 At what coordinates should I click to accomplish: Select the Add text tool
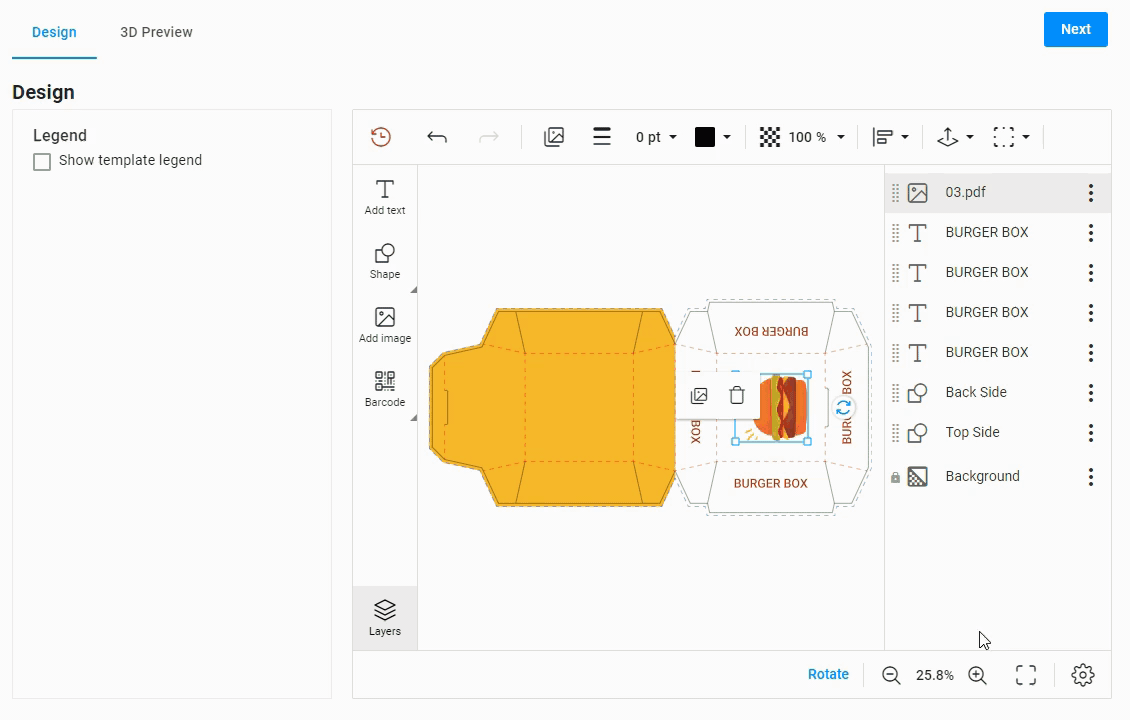point(385,197)
